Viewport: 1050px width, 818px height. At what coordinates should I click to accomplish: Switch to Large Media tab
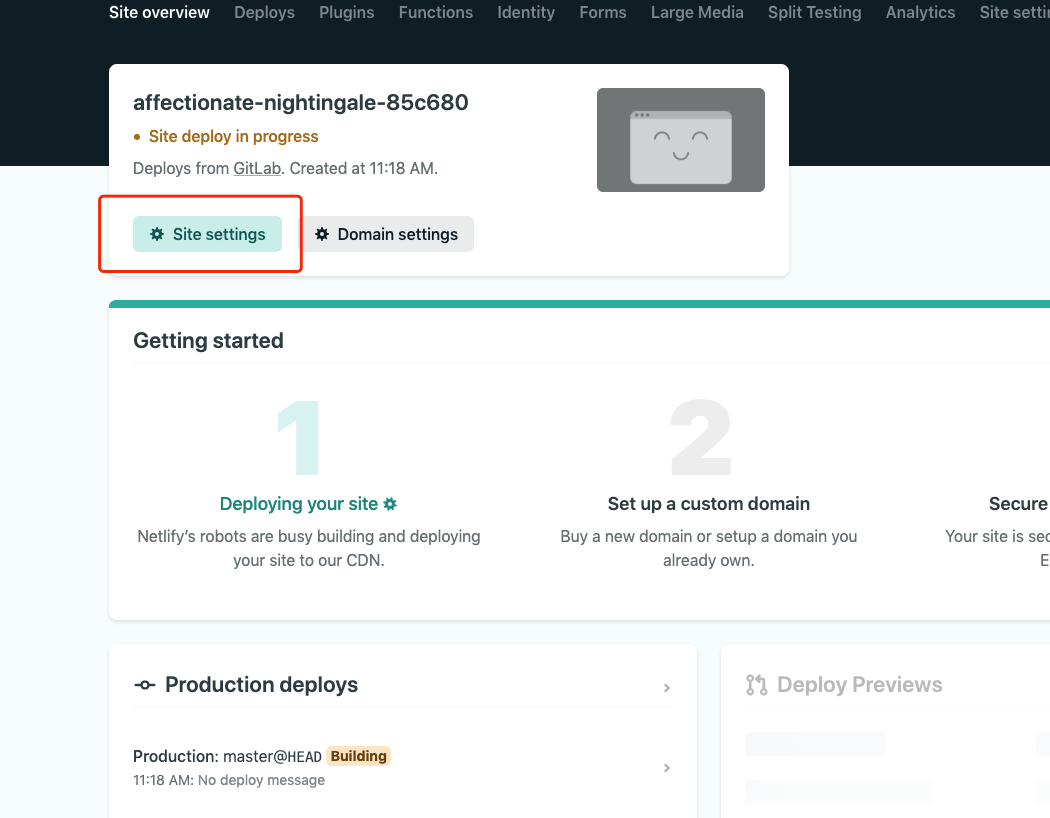point(697,12)
